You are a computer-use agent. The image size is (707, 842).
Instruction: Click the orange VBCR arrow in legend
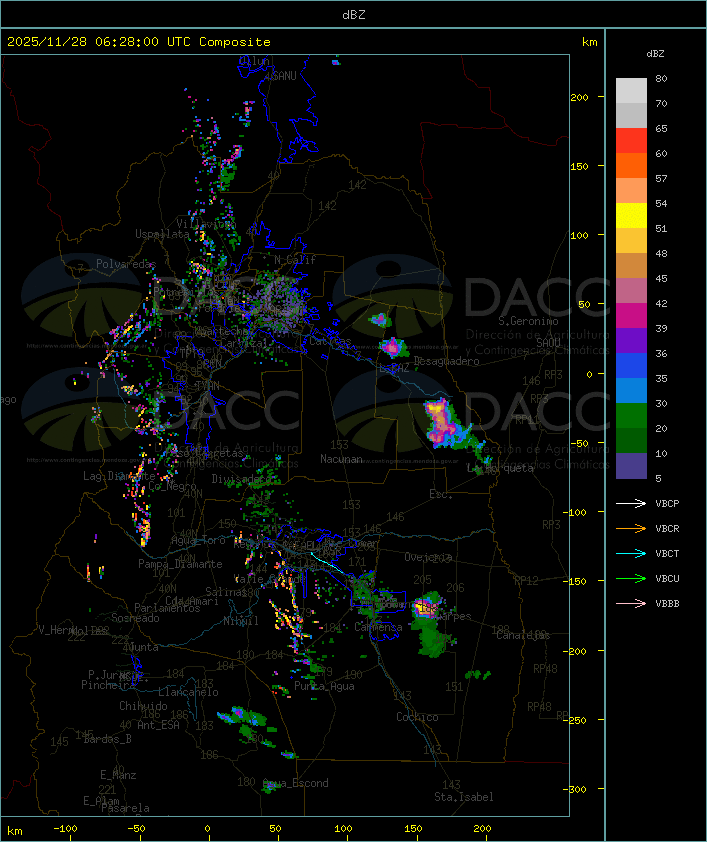[631, 528]
